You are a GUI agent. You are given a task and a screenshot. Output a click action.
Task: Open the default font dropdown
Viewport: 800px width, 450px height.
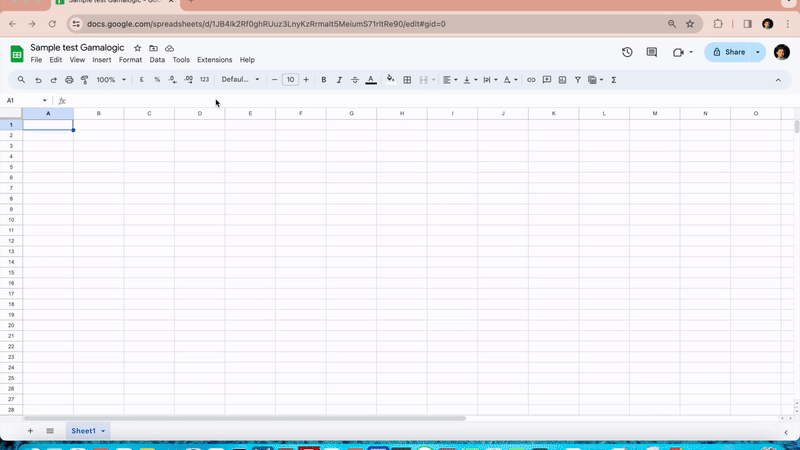pyautogui.click(x=240, y=80)
